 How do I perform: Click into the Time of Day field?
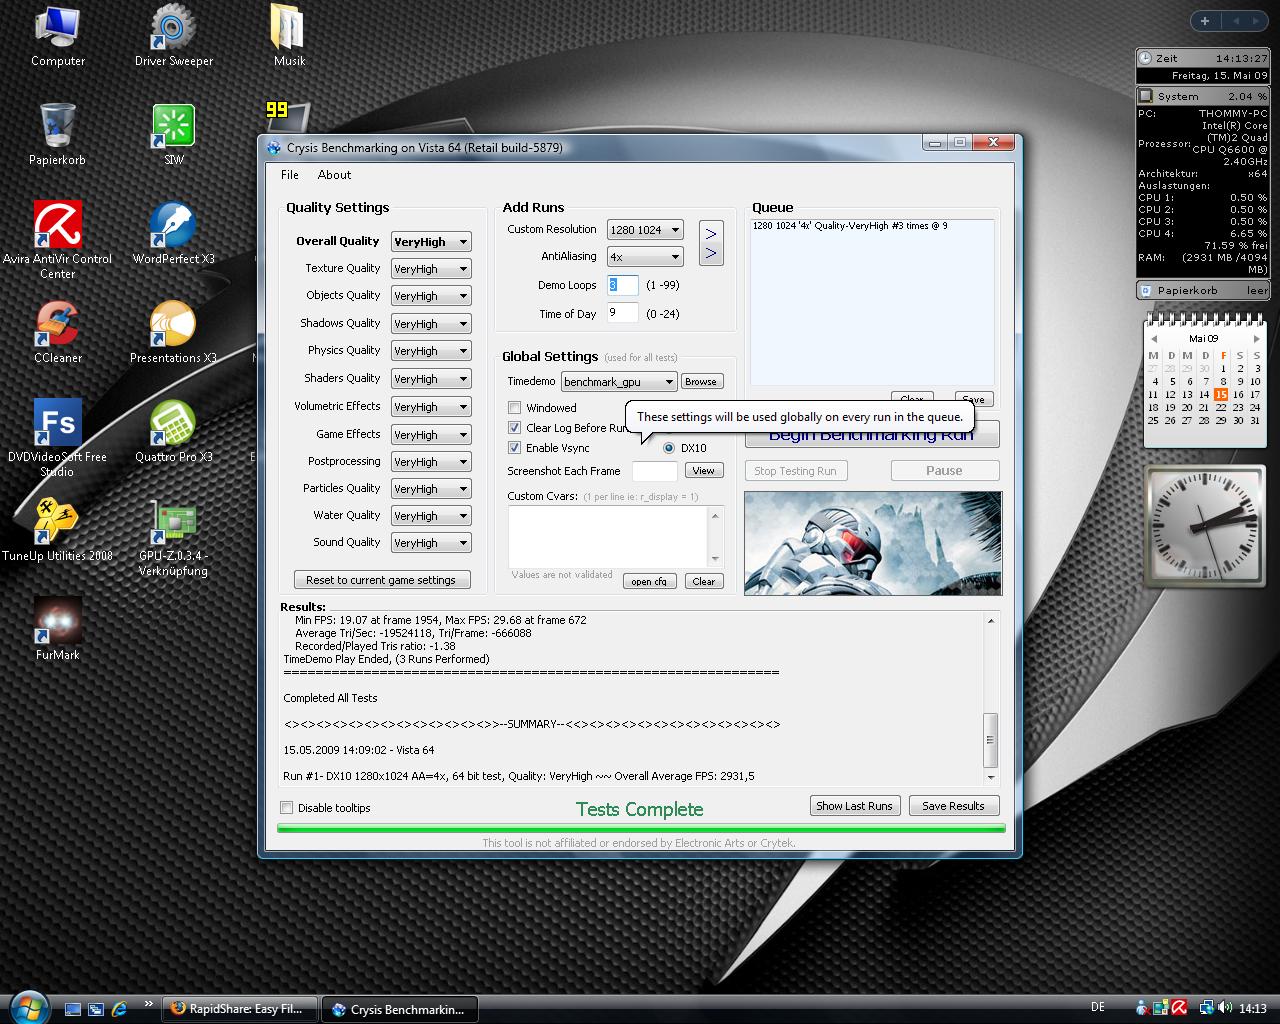pyautogui.click(x=622, y=313)
